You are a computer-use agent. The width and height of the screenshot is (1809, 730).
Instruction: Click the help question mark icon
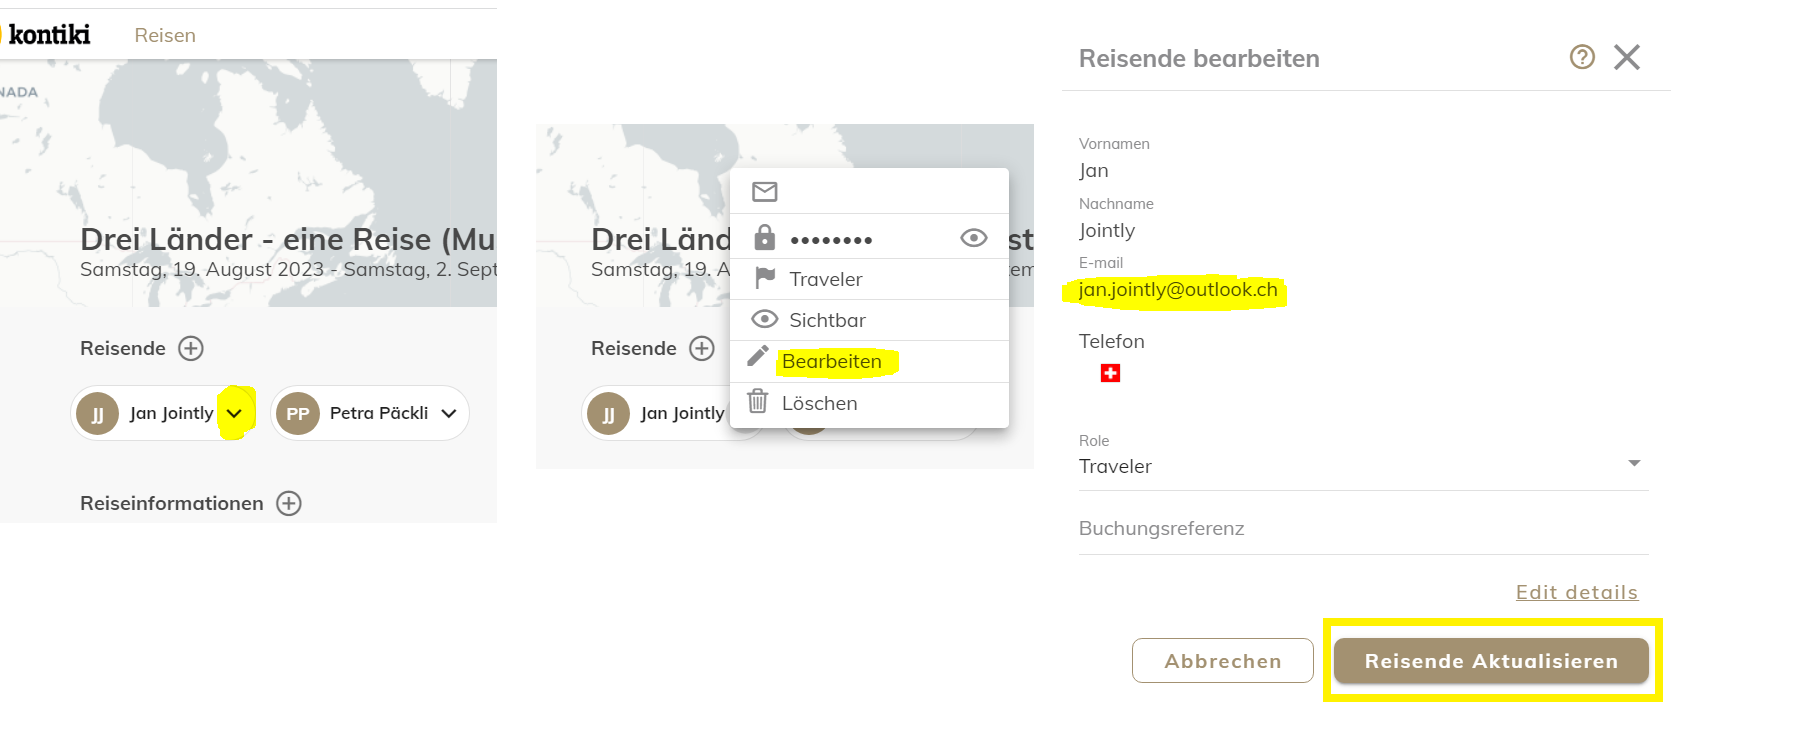pos(1581,57)
